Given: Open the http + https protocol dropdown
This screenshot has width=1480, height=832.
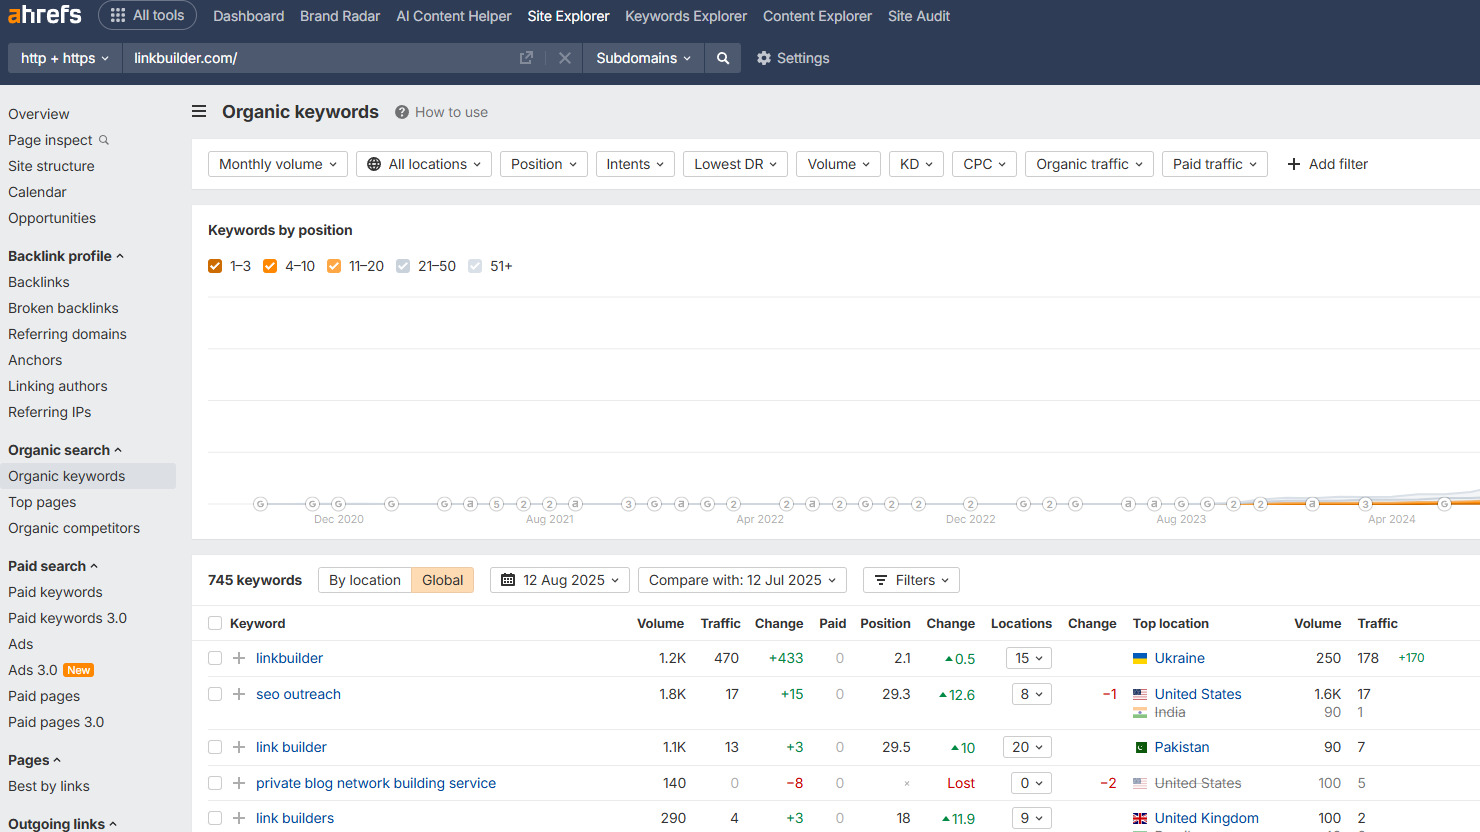Looking at the screenshot, I should [65, 58].
